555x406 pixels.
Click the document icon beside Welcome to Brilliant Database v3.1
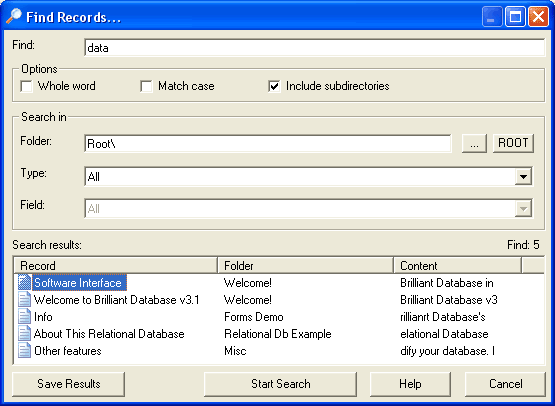(24, 299)
